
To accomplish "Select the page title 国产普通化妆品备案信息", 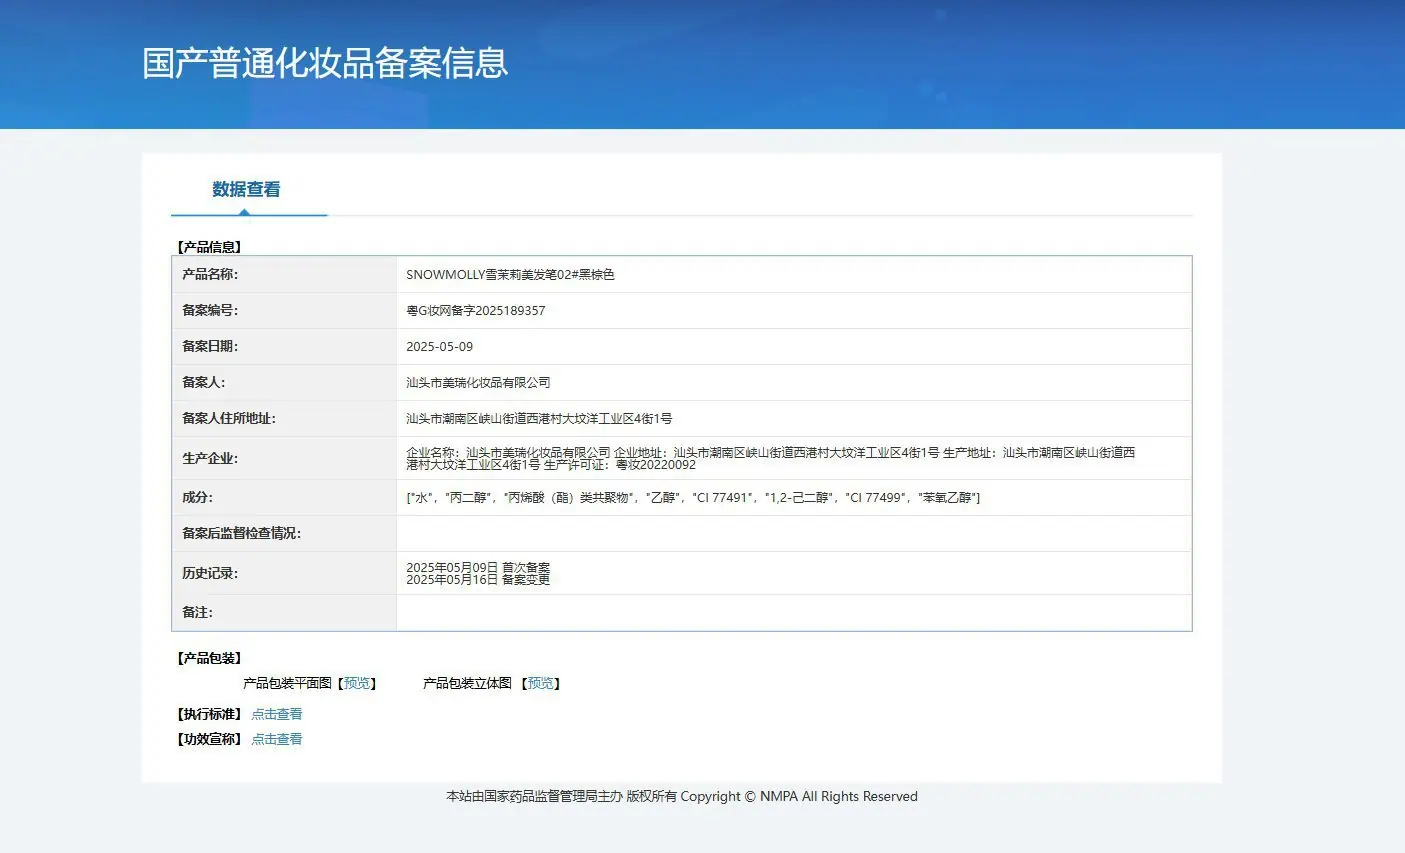I will tap(325, 63).
